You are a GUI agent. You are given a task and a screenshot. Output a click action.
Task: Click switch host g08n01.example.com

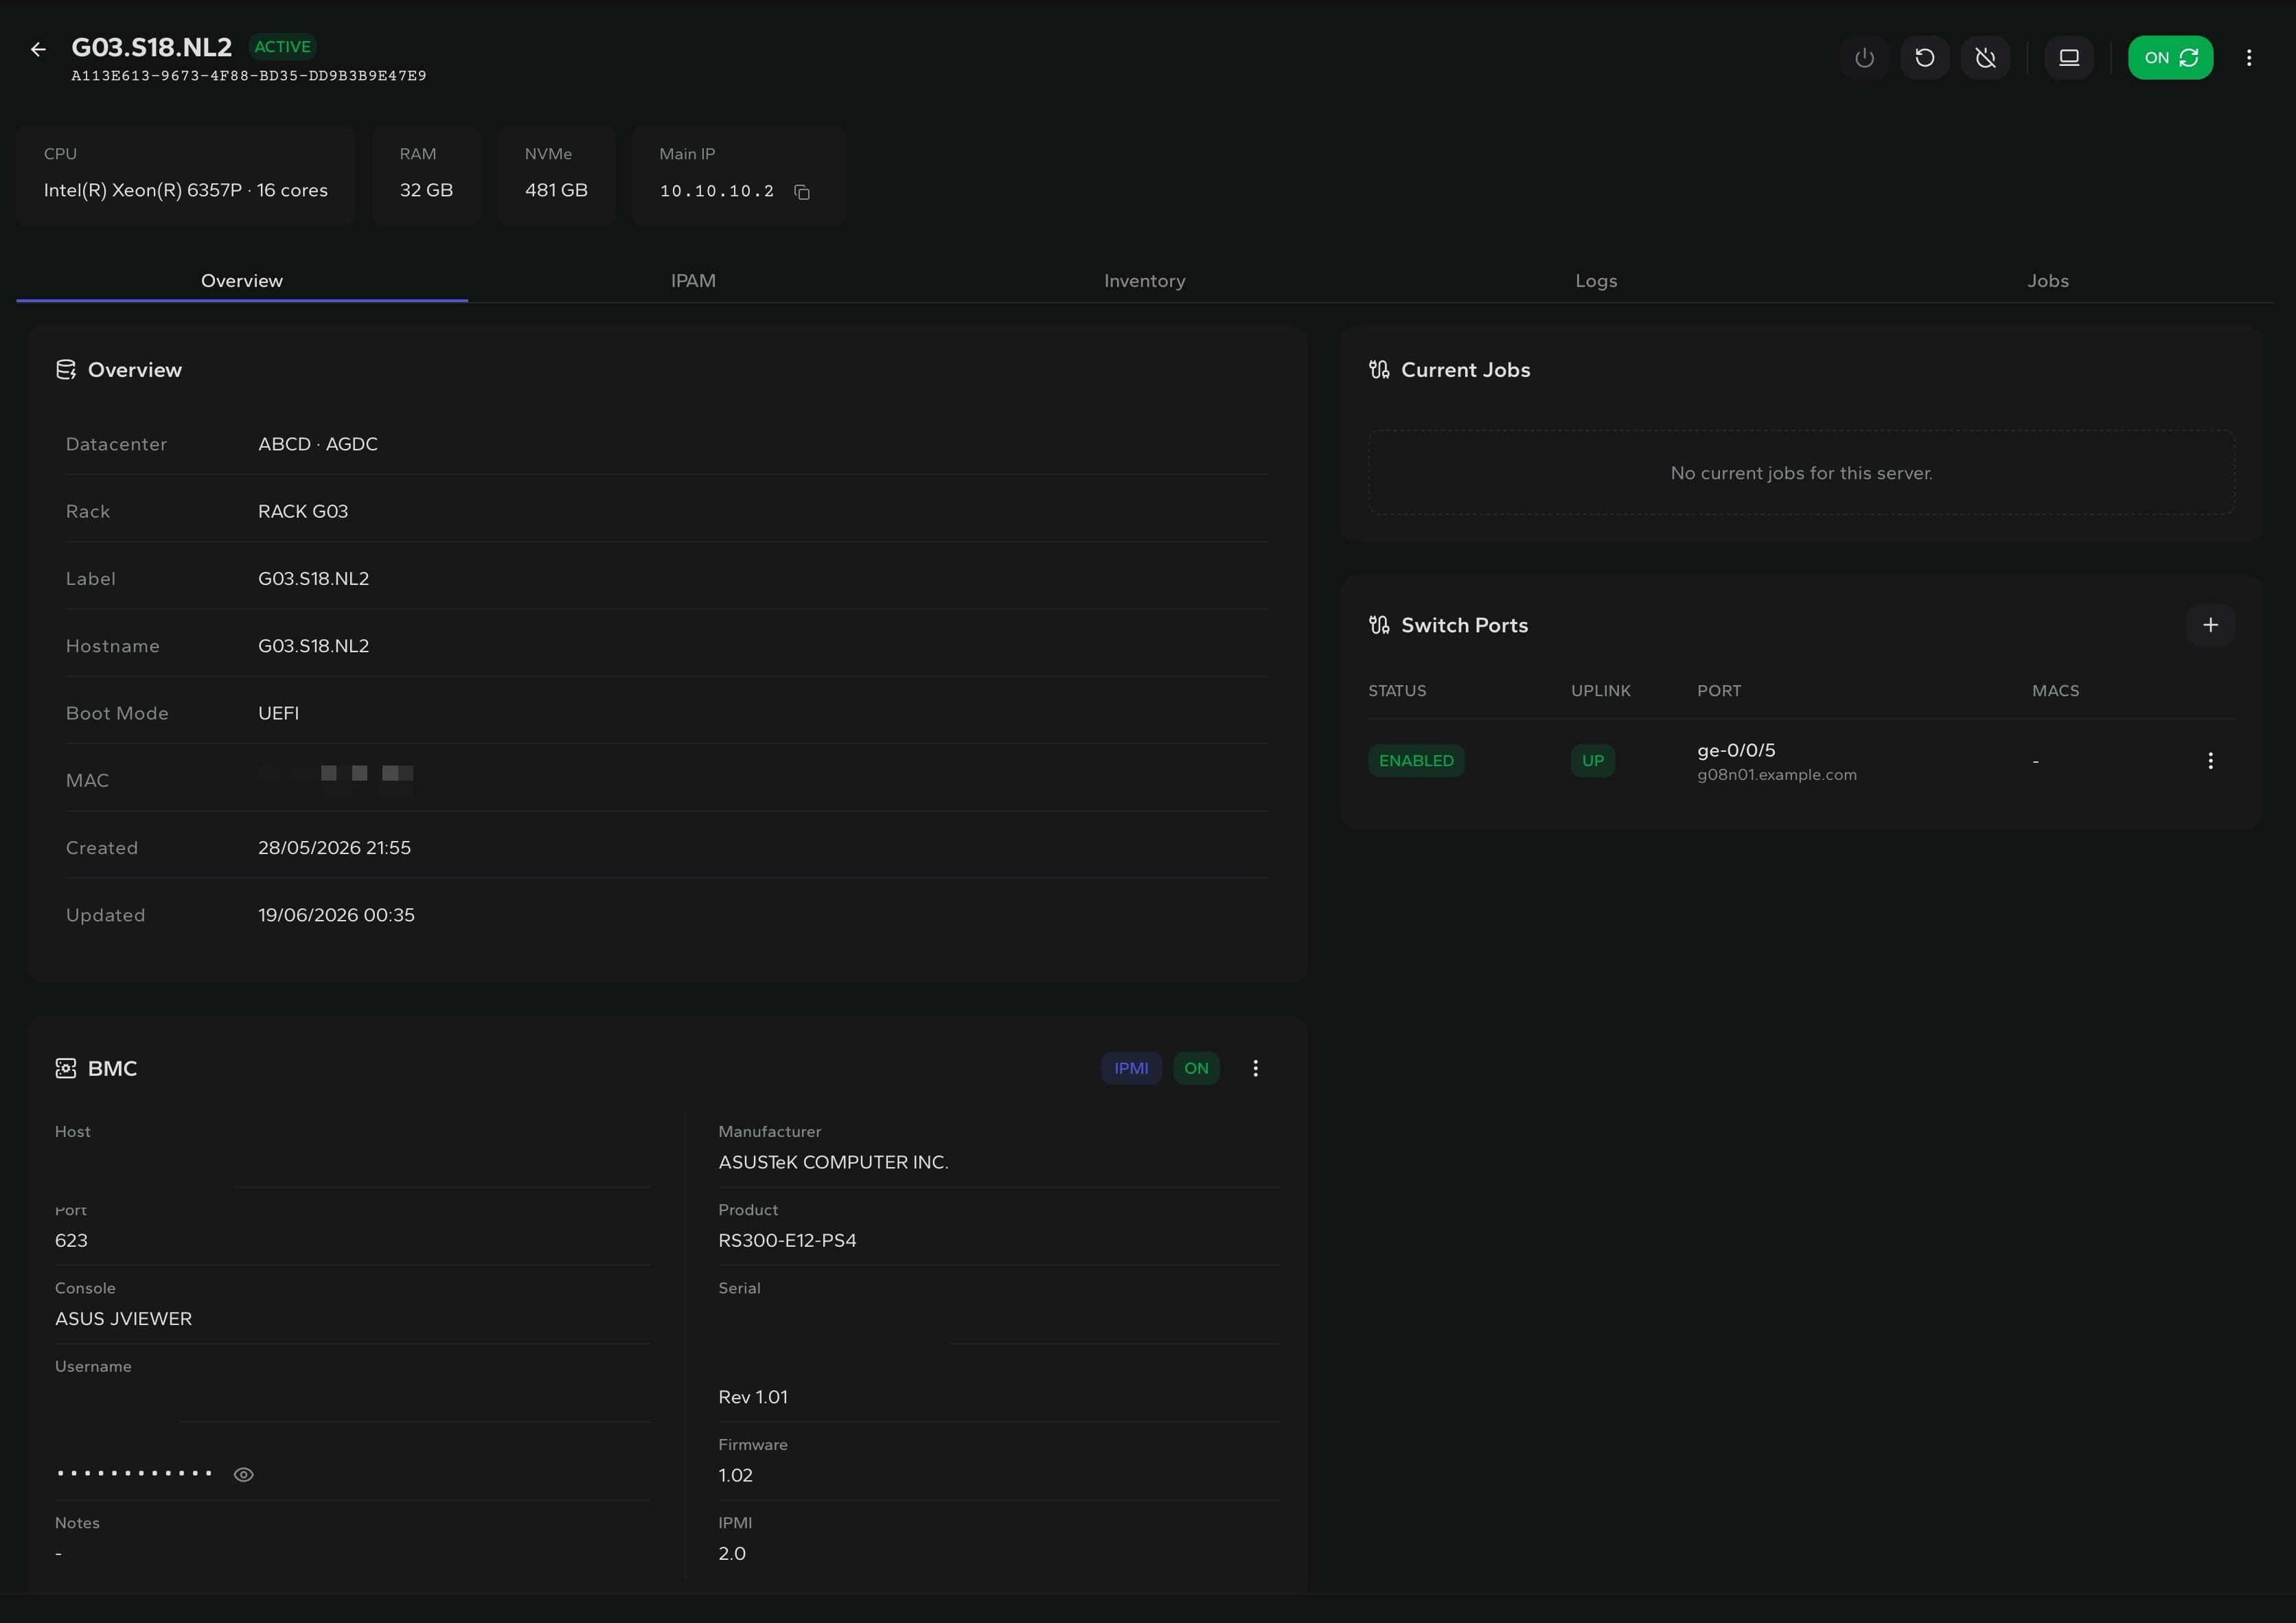[x=1776, y=775]
